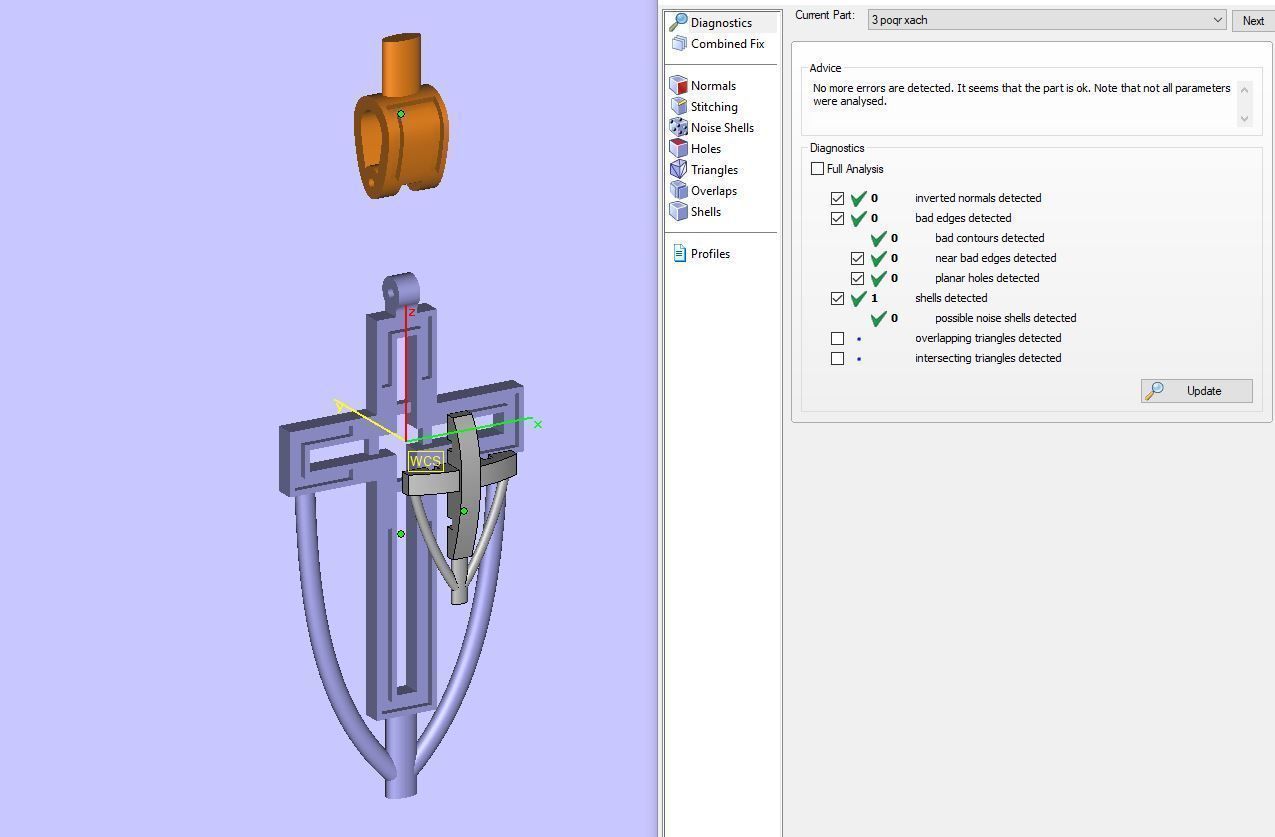Screen dimensions: 1275x837
Task: Enable overlapping triangles detected checkbox
Action: tap(838, 338)
